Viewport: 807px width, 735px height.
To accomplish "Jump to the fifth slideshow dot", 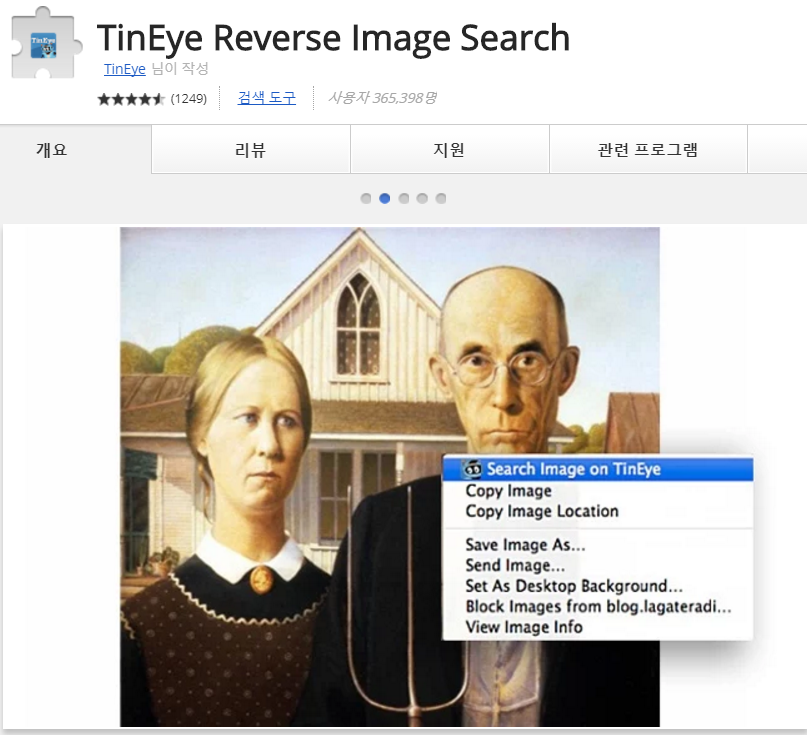I will (x=441, y=199).
